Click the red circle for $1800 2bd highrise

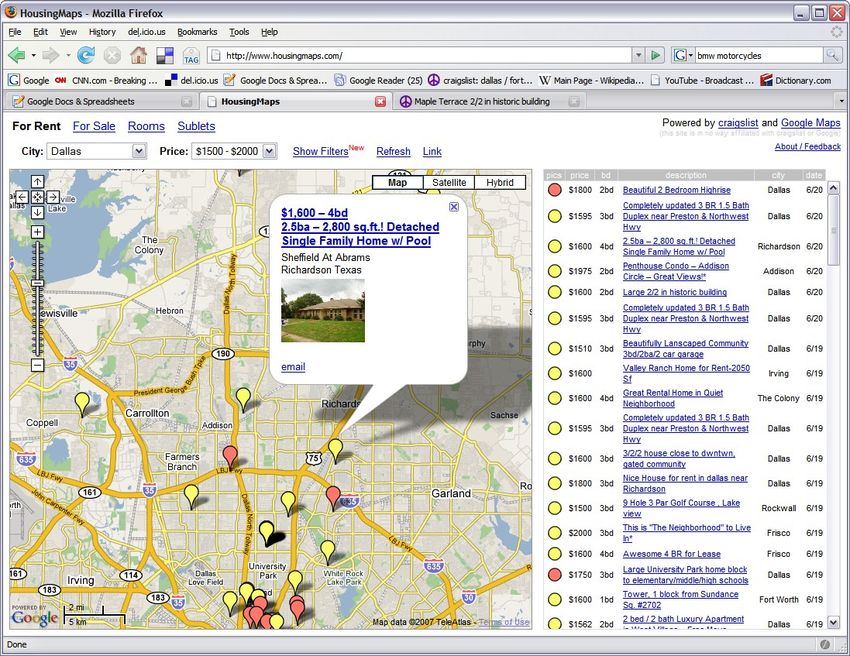(x=554, y=190)
